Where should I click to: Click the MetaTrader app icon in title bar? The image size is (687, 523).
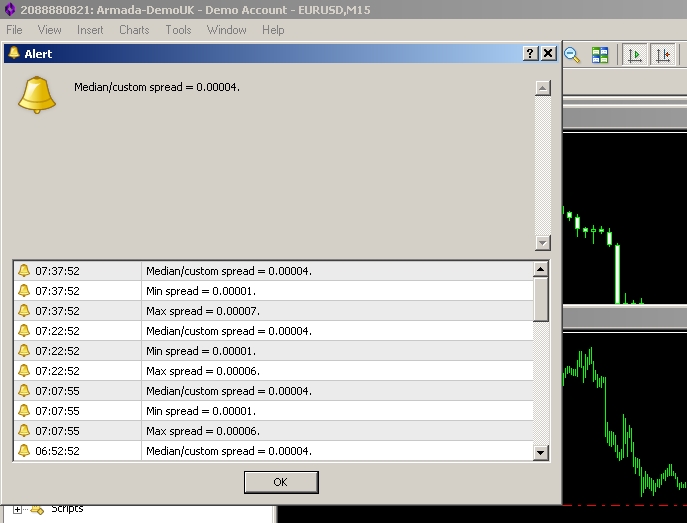pos(9,9)
